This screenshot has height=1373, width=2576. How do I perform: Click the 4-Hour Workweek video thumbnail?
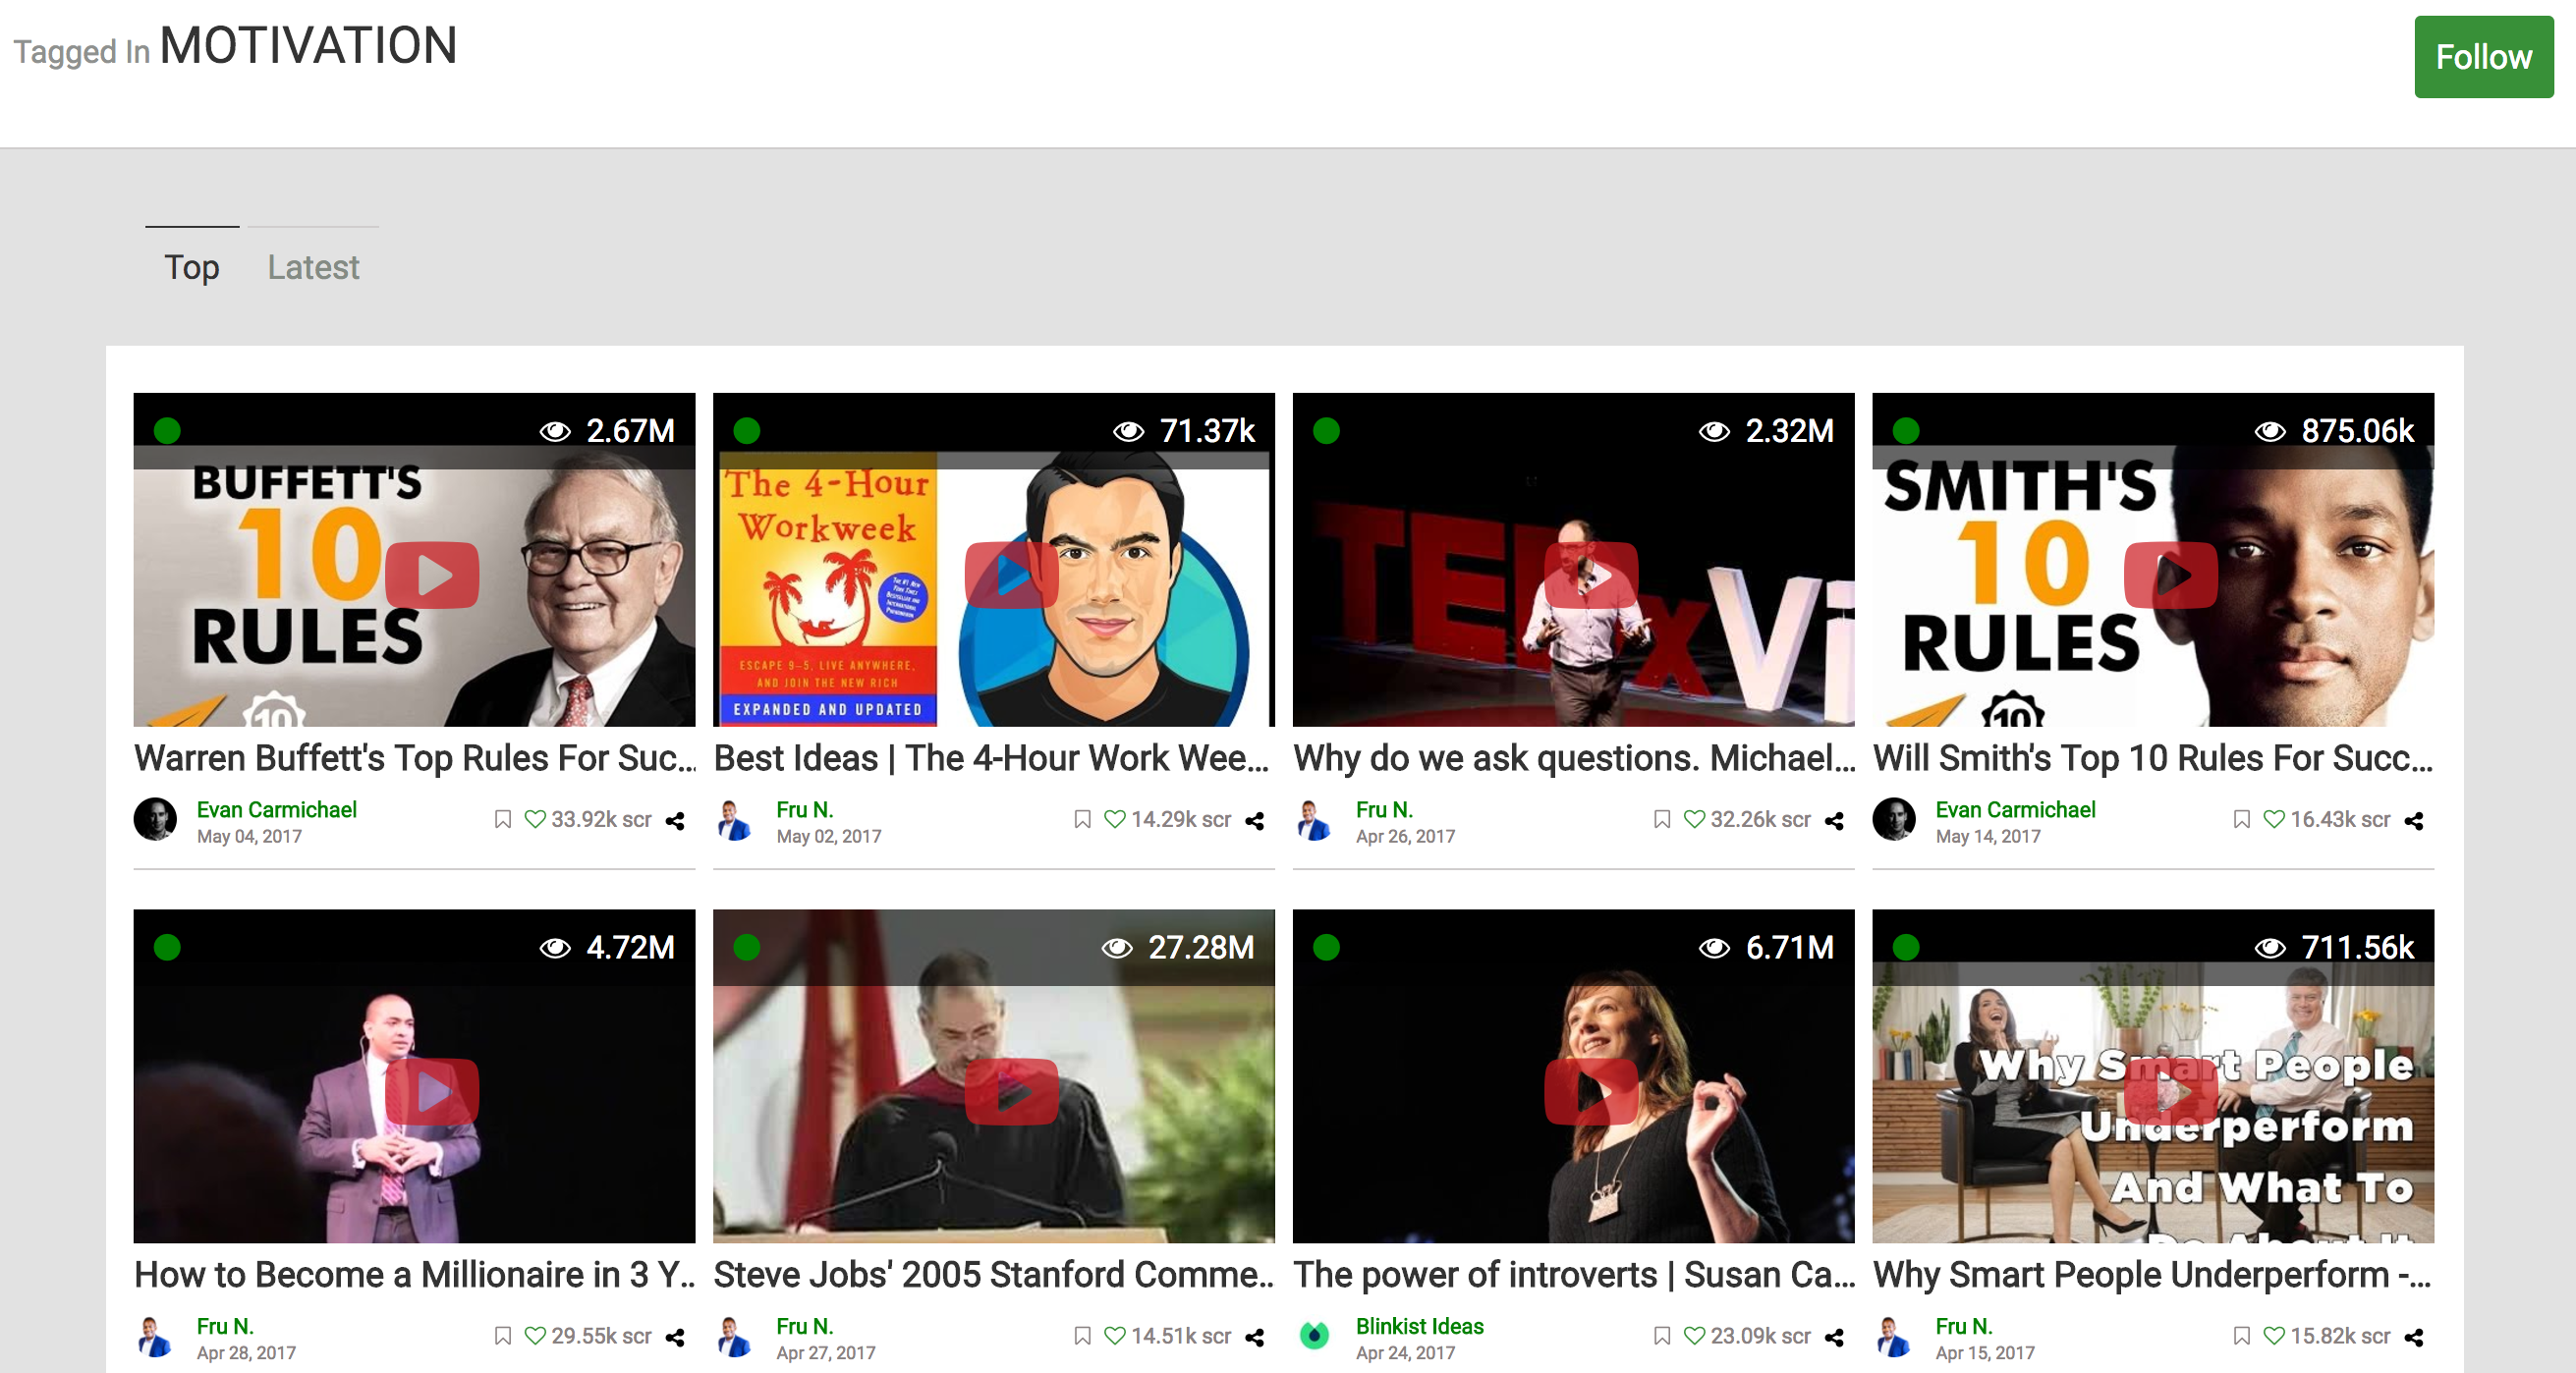(1010, 575)
